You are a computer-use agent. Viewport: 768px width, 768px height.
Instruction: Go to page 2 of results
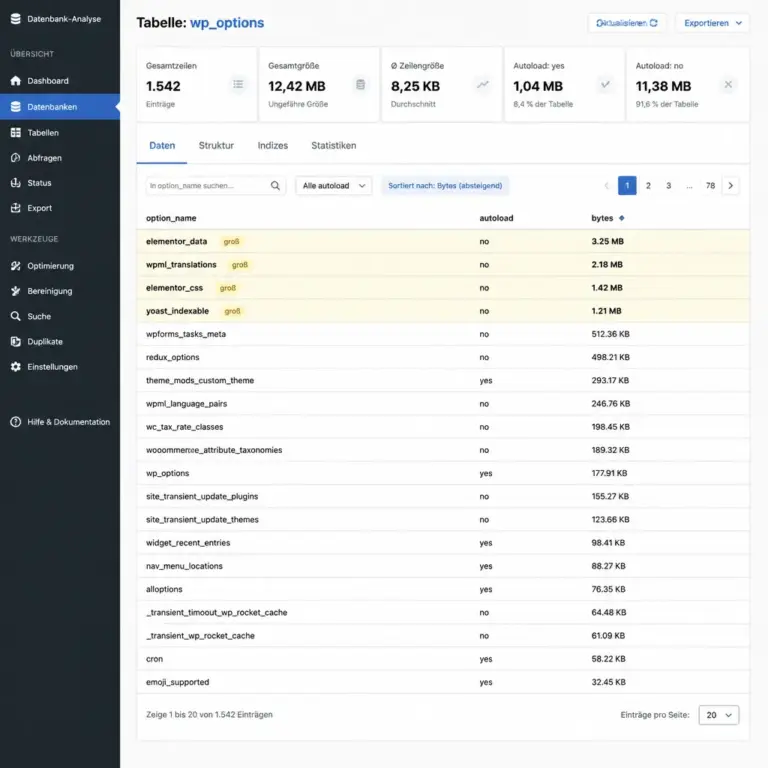(648, 186)
